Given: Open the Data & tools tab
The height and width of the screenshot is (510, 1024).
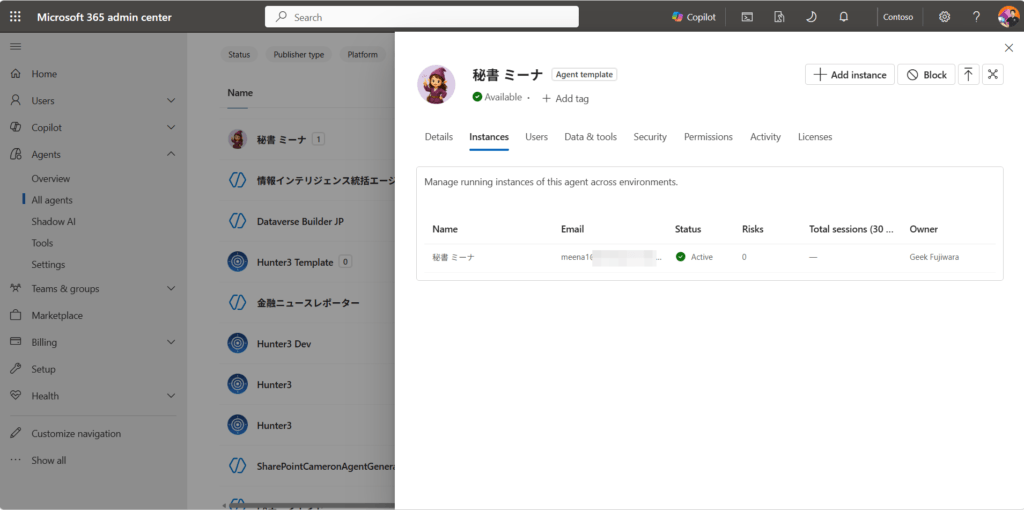Looking at the screenshot, I should pyautogui.click(x=590, y=137).
